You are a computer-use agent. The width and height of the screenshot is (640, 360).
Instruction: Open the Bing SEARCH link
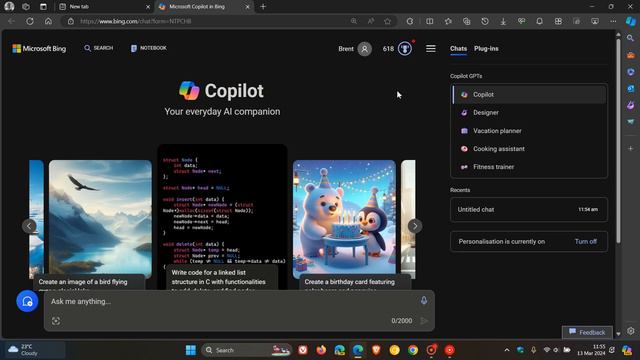[x=98, y=48]
